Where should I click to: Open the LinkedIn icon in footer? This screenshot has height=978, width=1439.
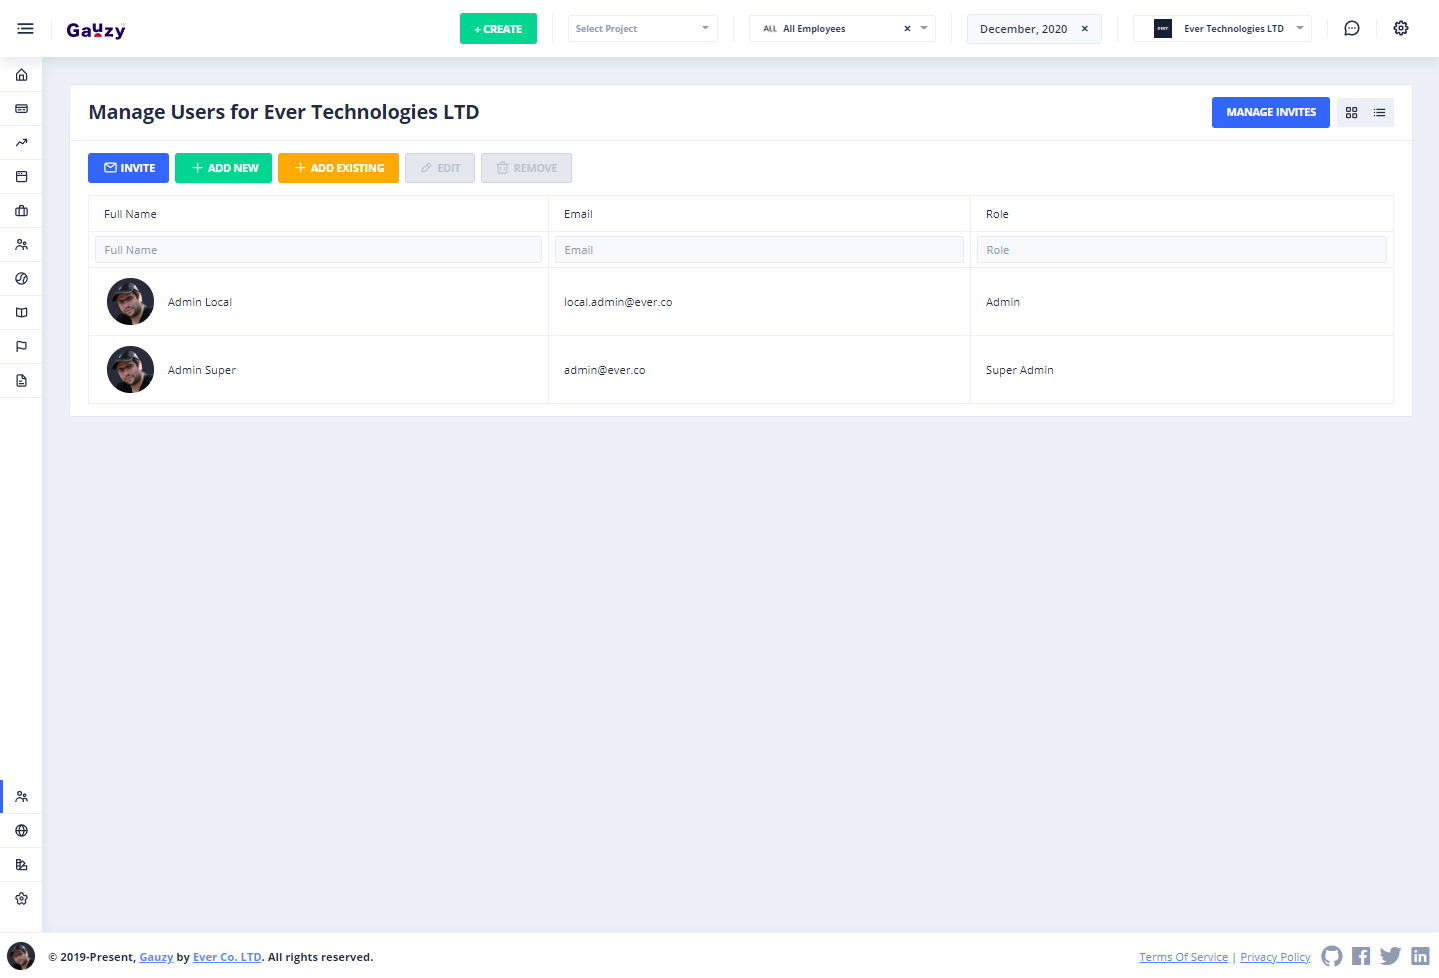1420,957
